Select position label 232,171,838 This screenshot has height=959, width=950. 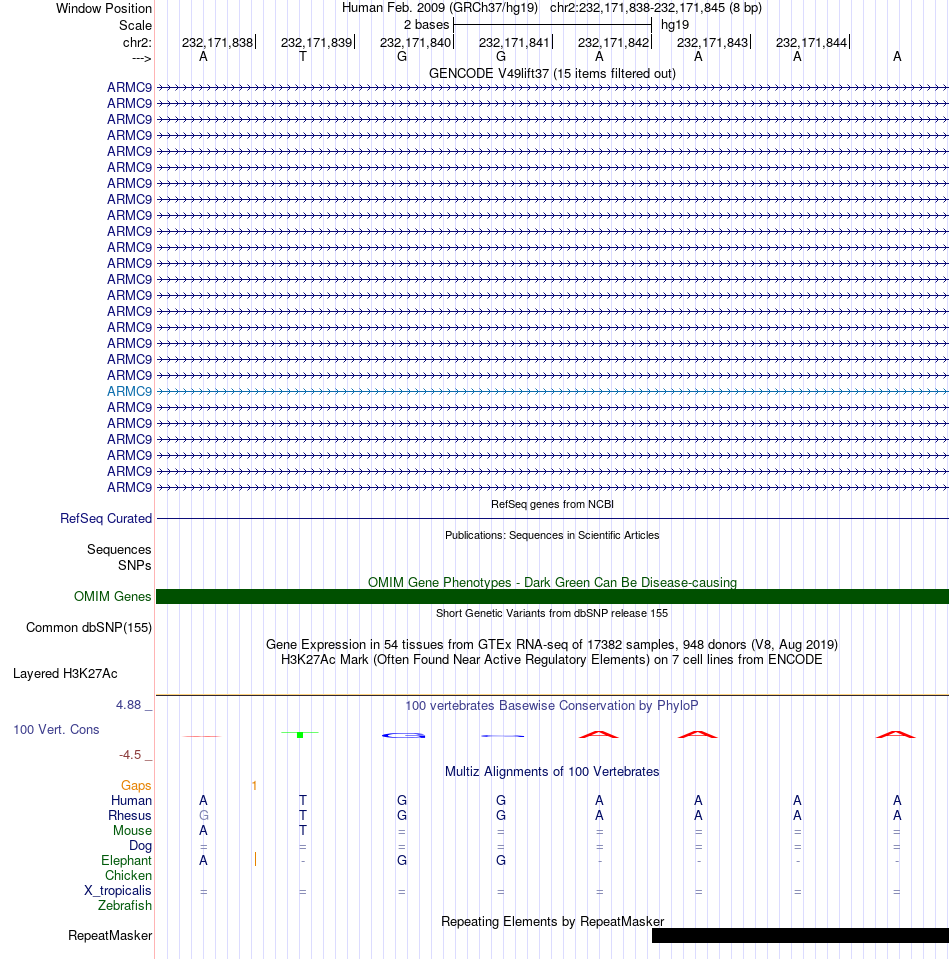coord(217,43)
